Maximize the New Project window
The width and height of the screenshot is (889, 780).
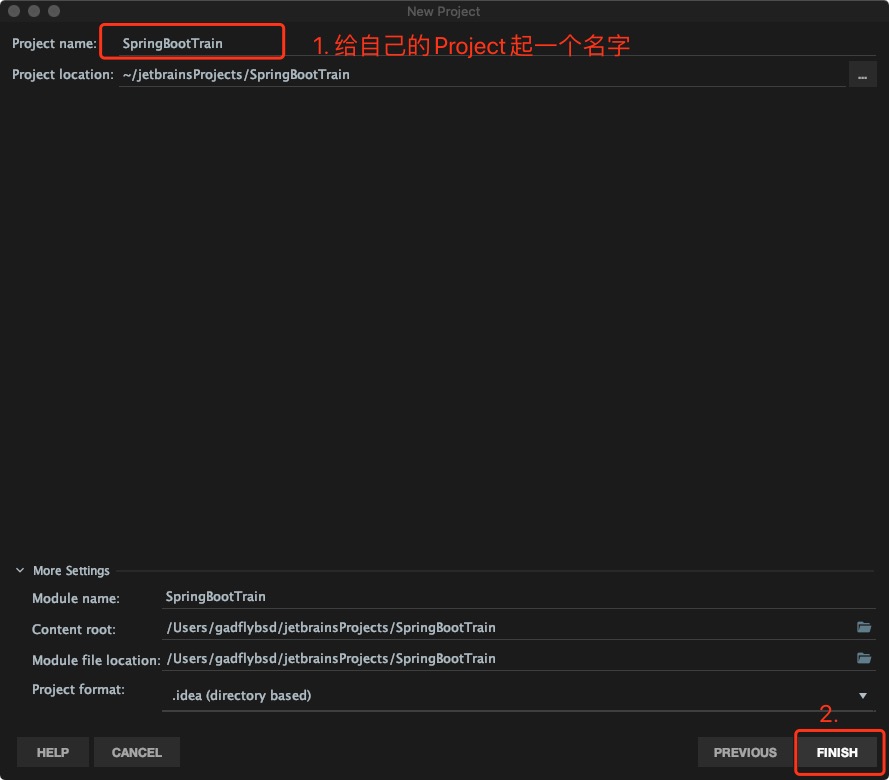[54, 11]
